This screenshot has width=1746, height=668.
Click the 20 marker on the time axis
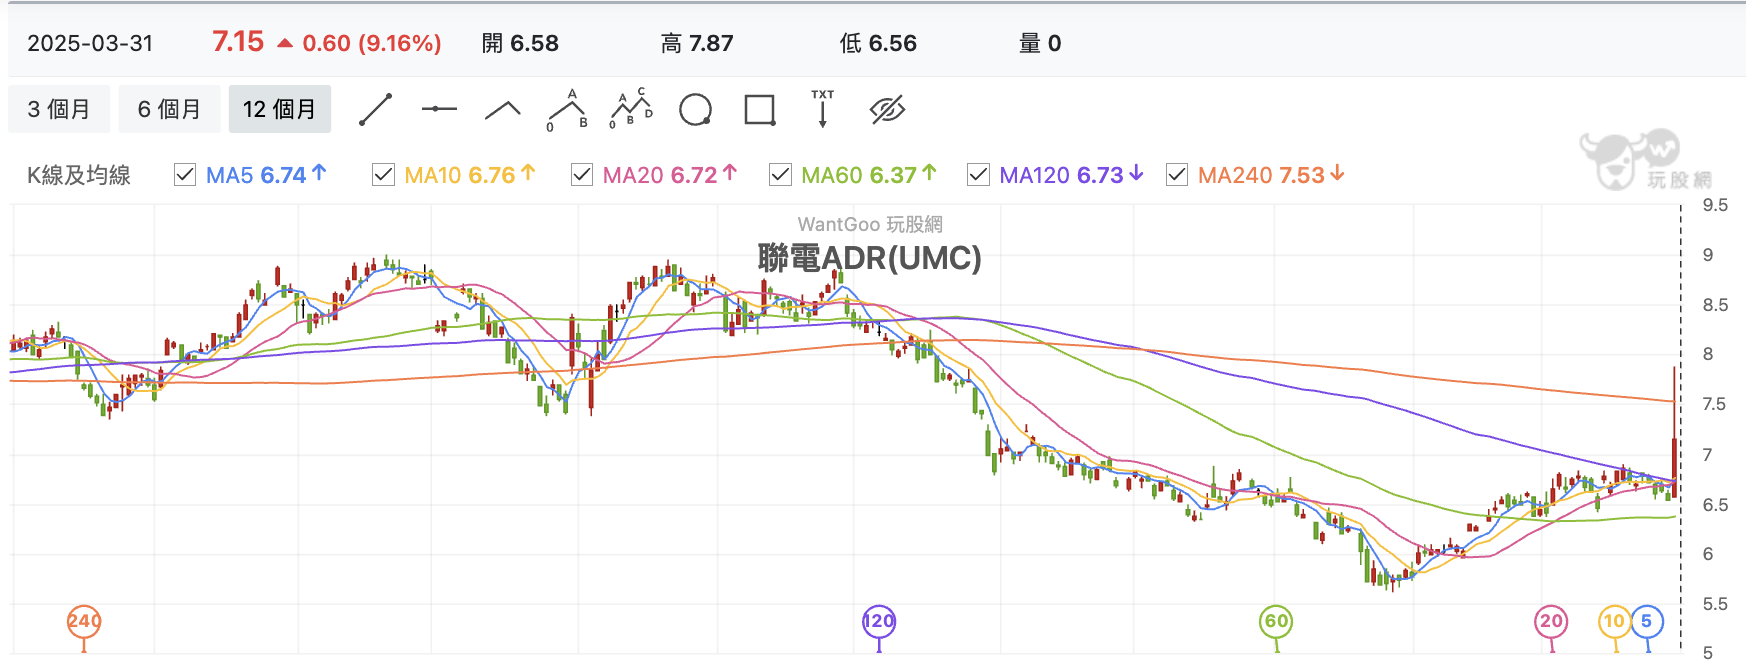tap(1551, 621)
